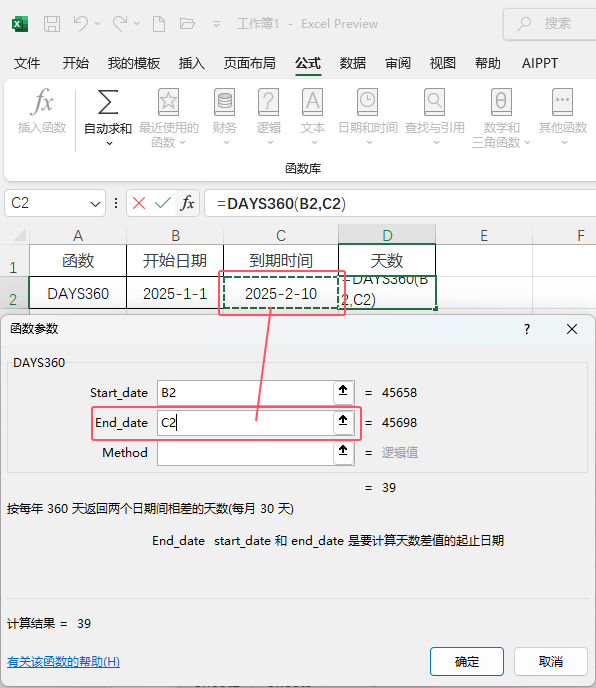The height and width of the screenshot is (688, 596).
Task: Open 查找与引用 functions category
Action: click(x=435, y=117)
